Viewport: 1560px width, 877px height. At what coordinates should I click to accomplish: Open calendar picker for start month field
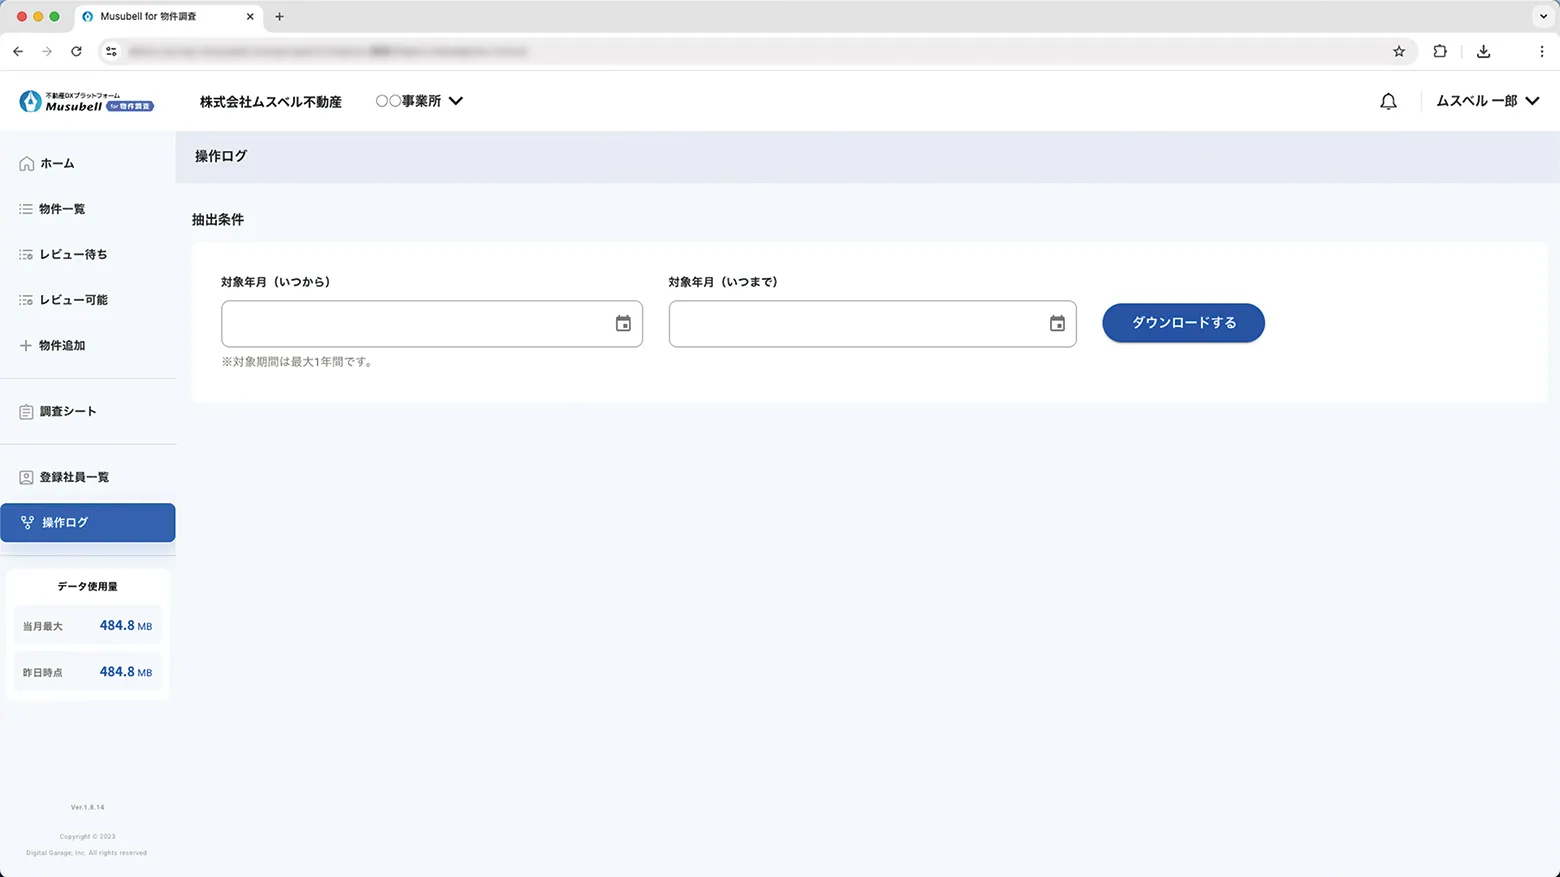pos(623,323)
